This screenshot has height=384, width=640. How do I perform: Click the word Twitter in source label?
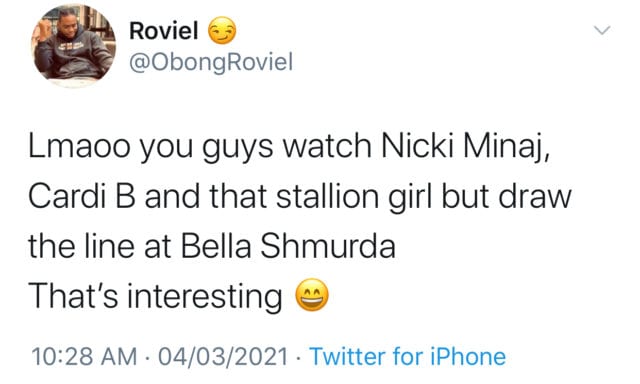pyautogui.click(x=348, y=356)
